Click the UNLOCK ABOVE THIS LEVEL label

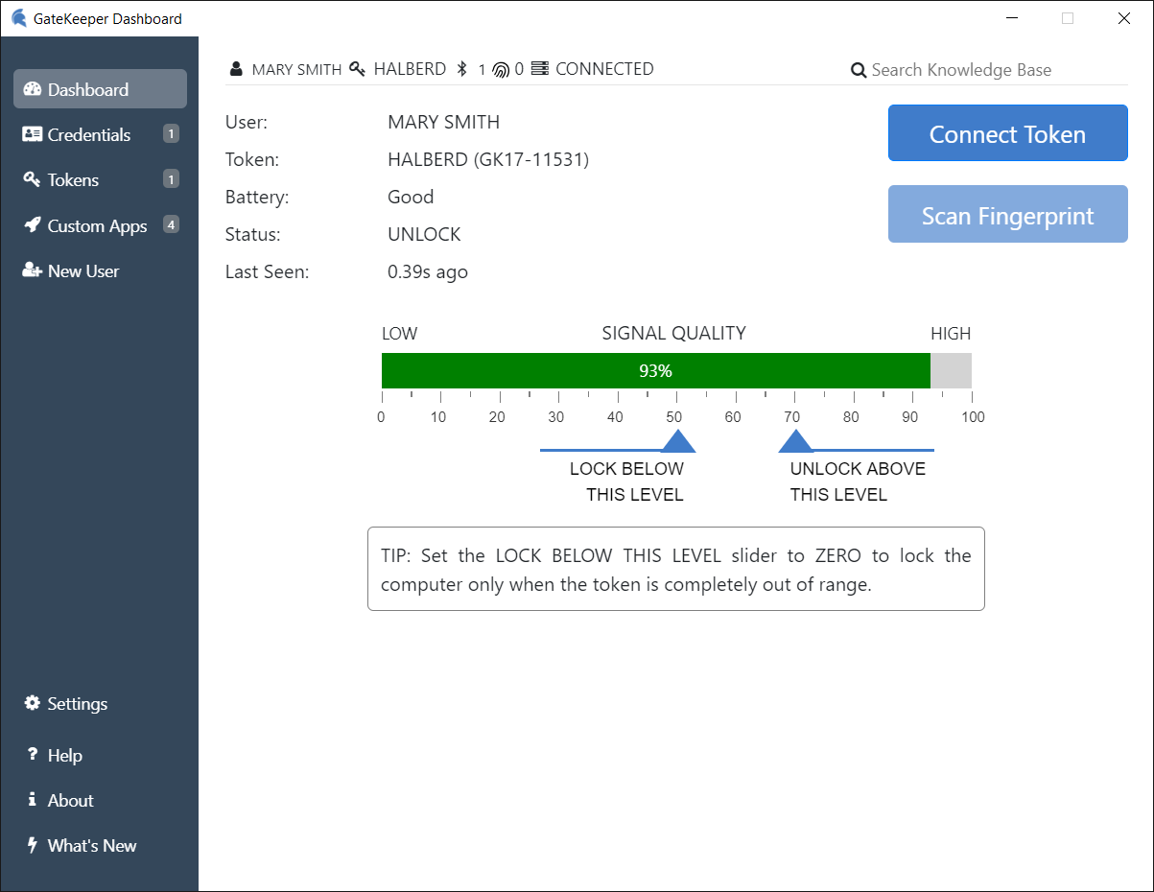(857, 481)
